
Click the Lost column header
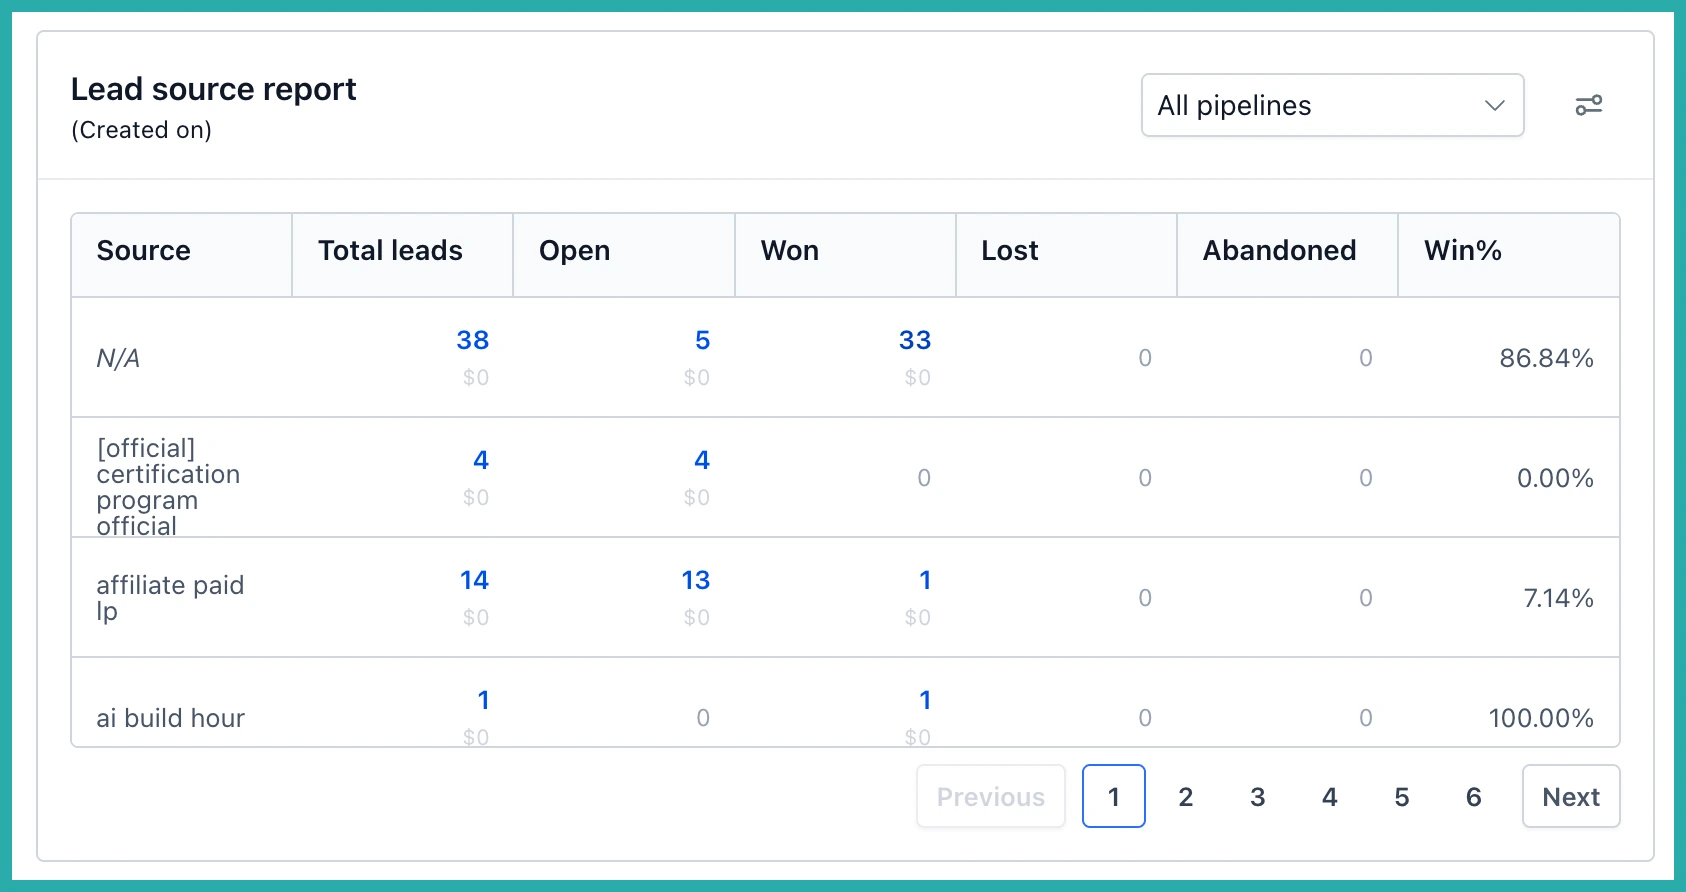click(x=1066, y=255)
